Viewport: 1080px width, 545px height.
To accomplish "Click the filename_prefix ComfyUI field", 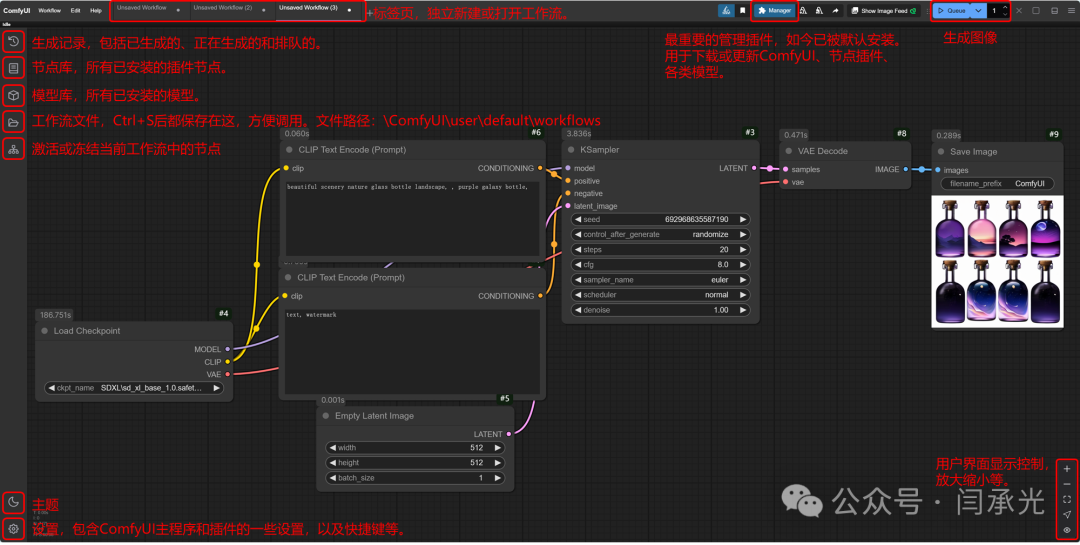I will click(997, 184).
